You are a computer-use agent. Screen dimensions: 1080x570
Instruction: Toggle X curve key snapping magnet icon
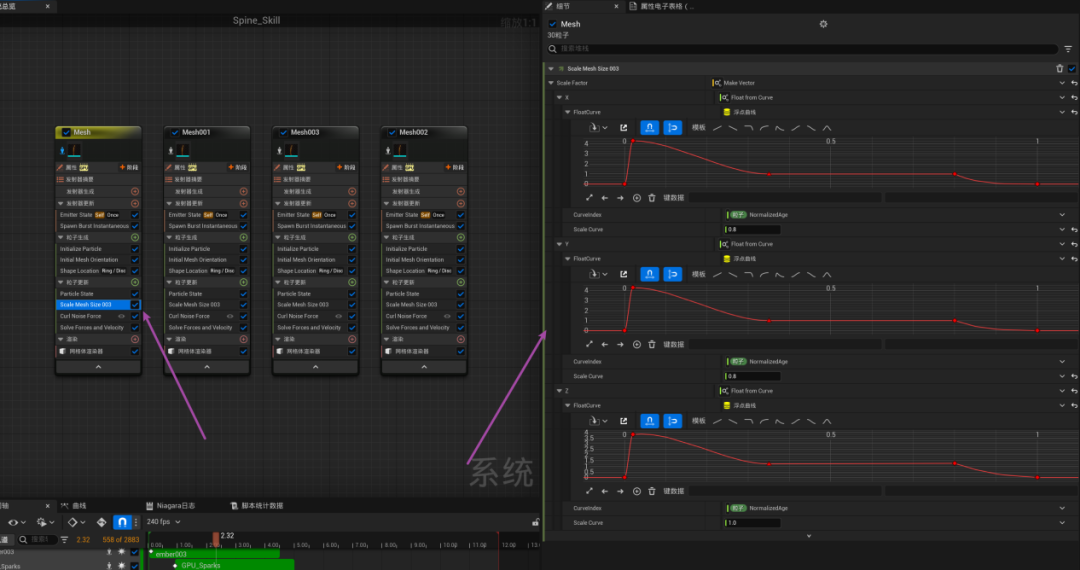(x=650, y=127)
